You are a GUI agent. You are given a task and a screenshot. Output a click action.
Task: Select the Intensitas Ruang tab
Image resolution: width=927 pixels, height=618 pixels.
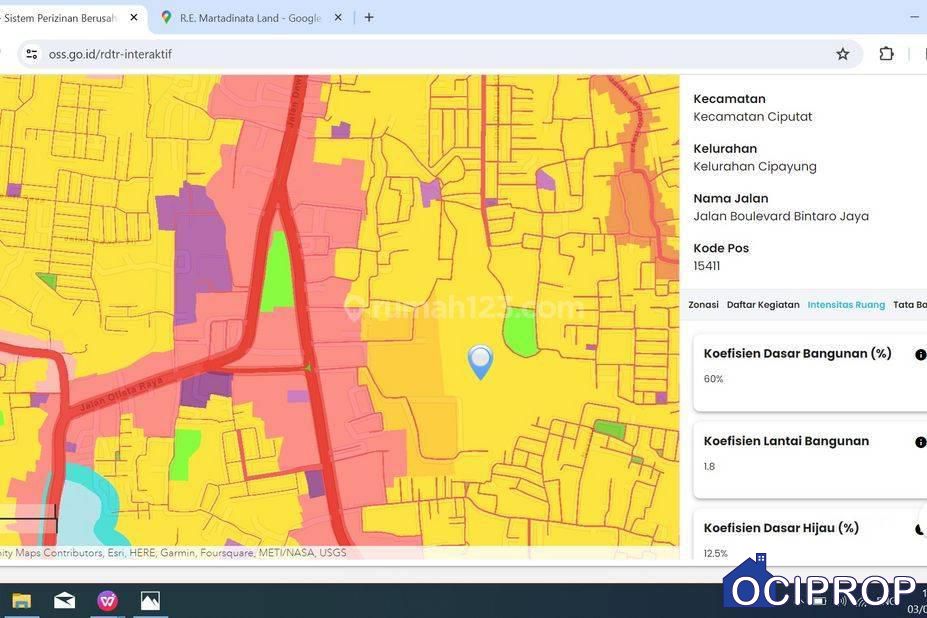coord(846,305)
